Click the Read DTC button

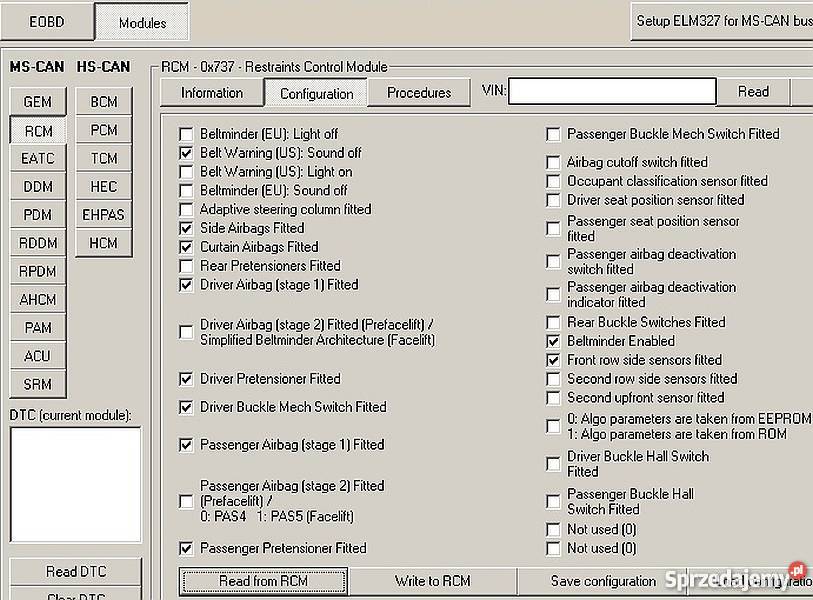point(74,571)
